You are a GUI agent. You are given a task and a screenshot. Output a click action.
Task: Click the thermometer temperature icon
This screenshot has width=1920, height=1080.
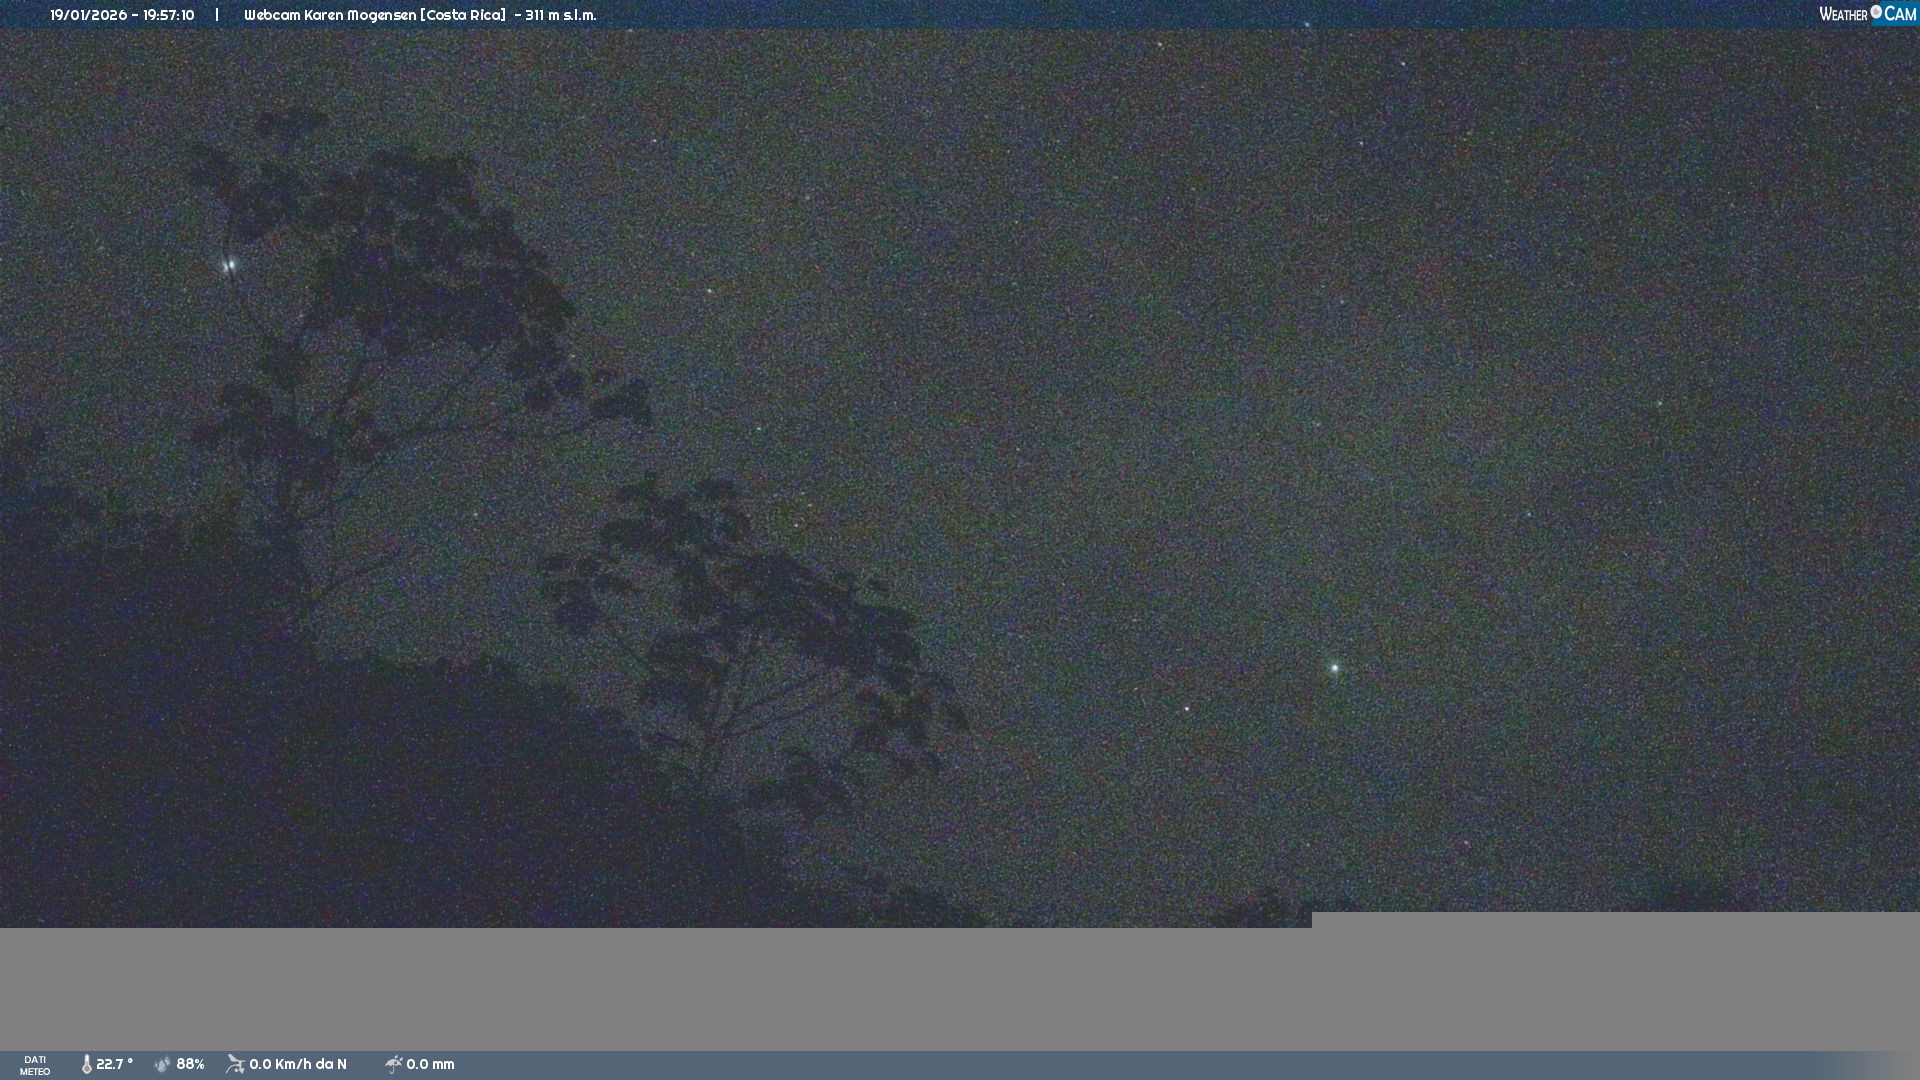[87, 1065]
